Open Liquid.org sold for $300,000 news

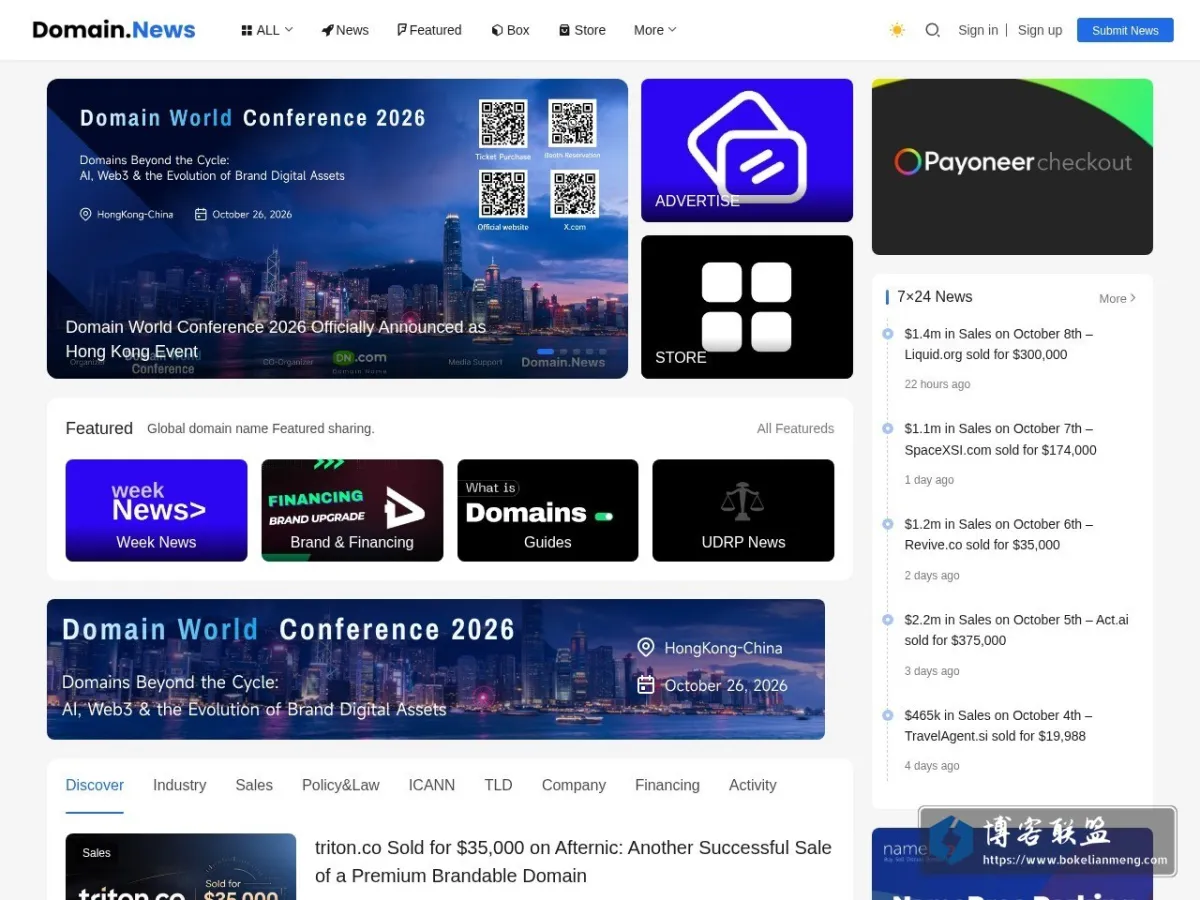pos(999,344)
